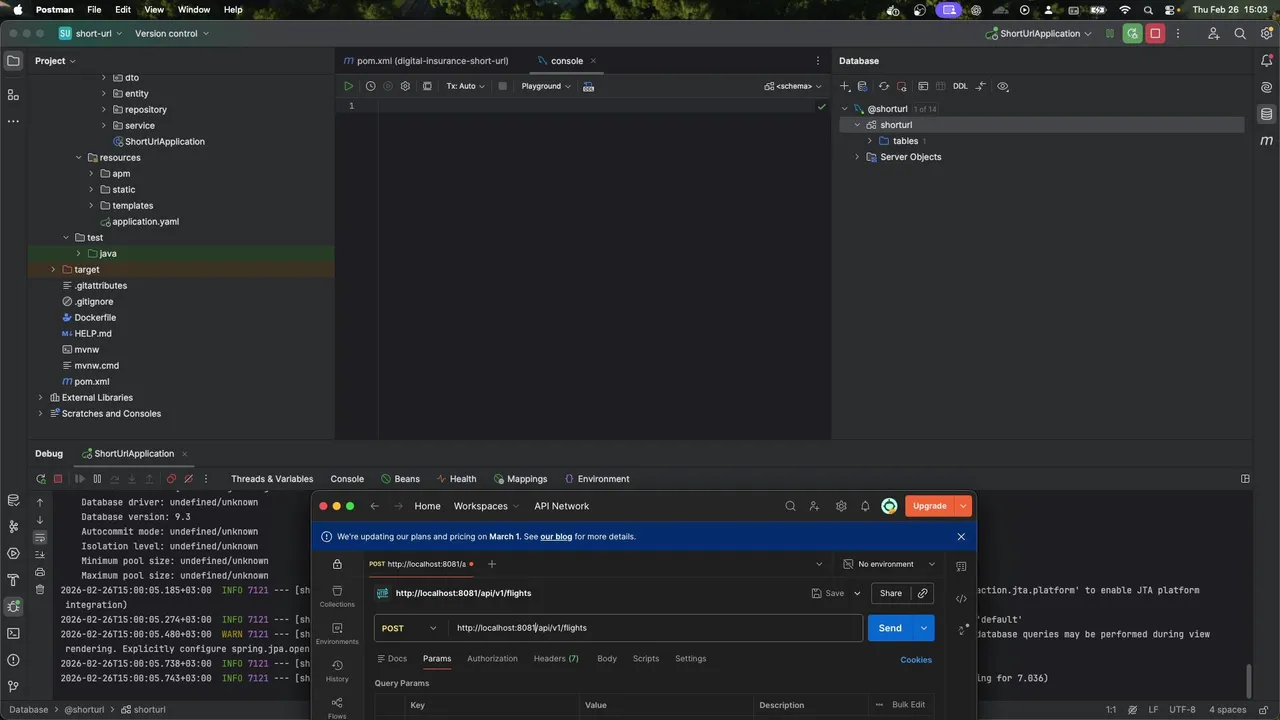
Task: Open Send button arrow dropdown
Action: (x=924, y=628)
